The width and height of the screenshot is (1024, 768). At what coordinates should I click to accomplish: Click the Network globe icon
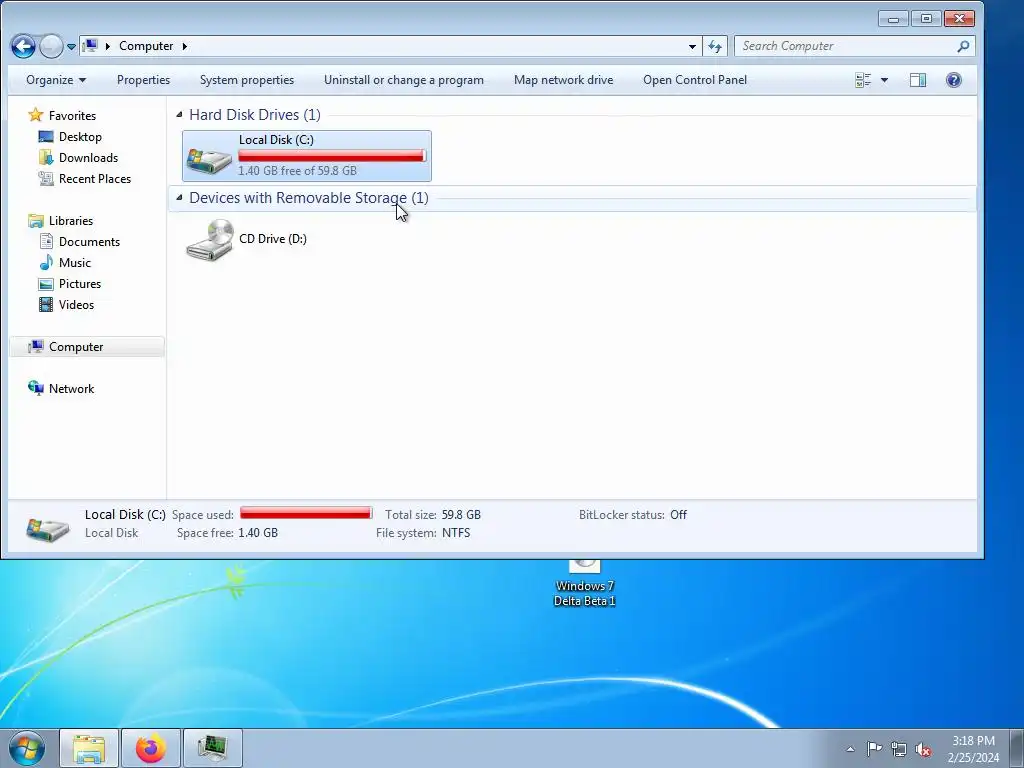click(x=36, y=388)
